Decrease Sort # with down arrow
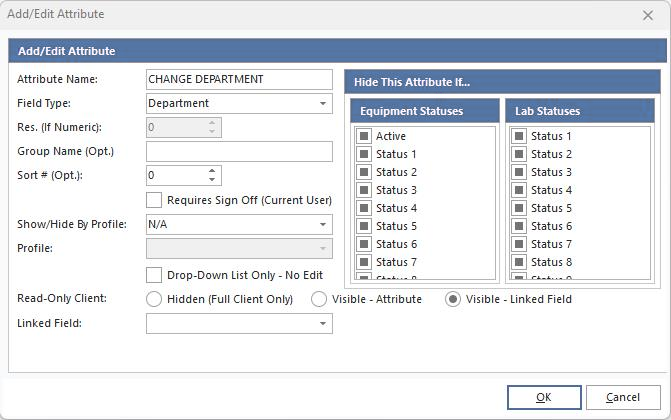671x420 pixels. [x=212, y=180]
